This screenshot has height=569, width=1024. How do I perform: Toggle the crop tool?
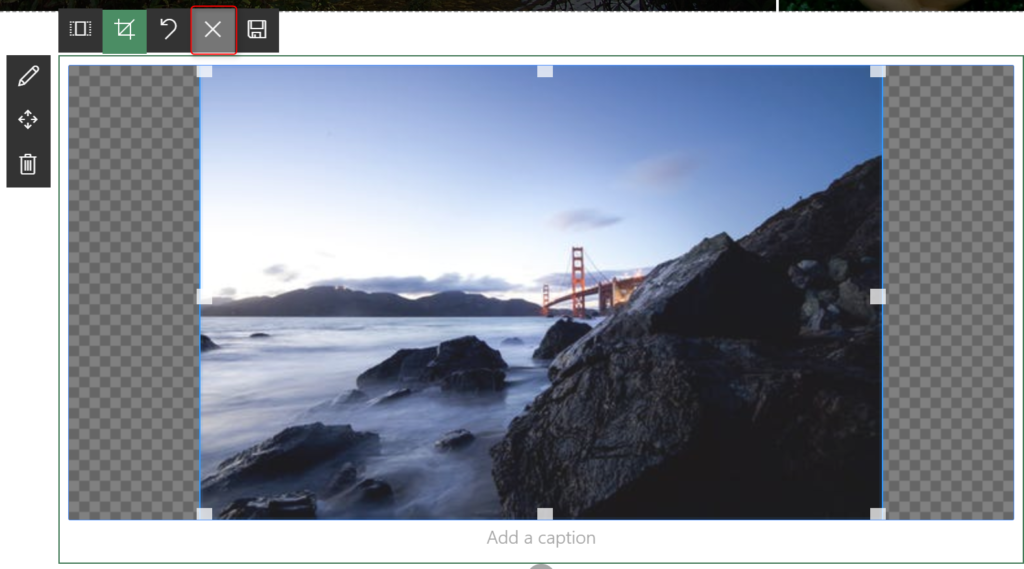(125, 29)
